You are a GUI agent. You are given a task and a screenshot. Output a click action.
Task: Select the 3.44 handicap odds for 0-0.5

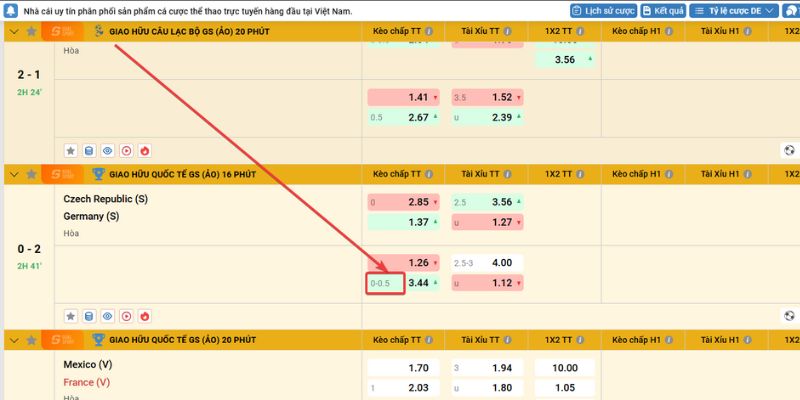(x=418, y=284)
